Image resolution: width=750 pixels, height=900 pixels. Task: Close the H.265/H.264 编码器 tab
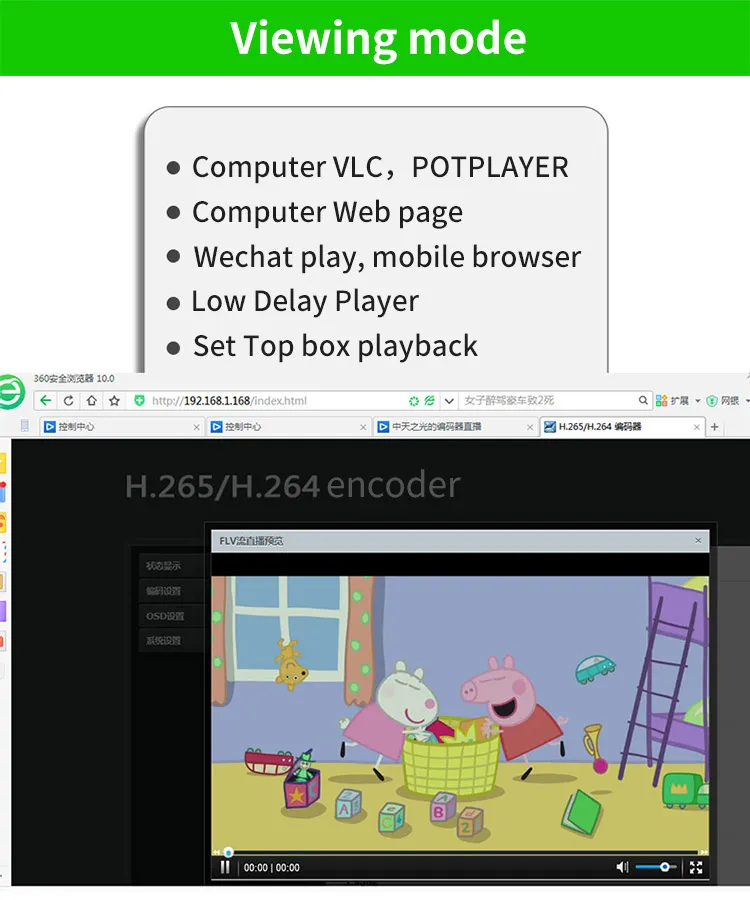pyautogui.click(x=696, y=427)
